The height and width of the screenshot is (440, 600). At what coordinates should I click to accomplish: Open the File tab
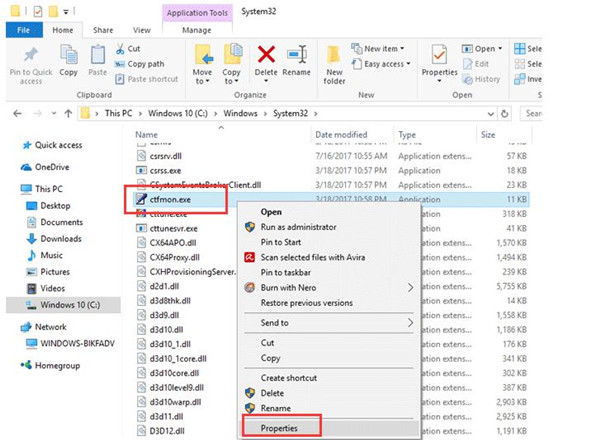(x=24, y=30)
